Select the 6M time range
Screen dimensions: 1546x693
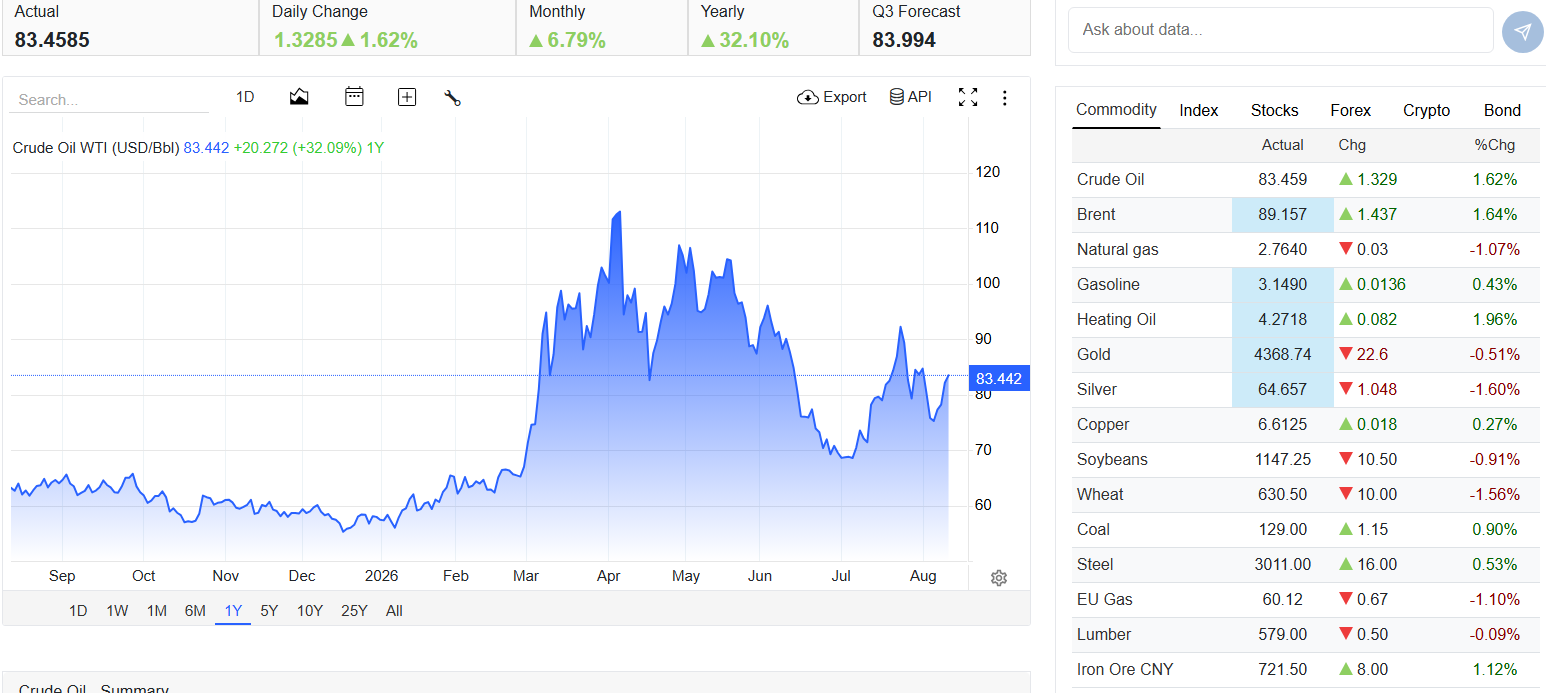[x=195, y=611]
